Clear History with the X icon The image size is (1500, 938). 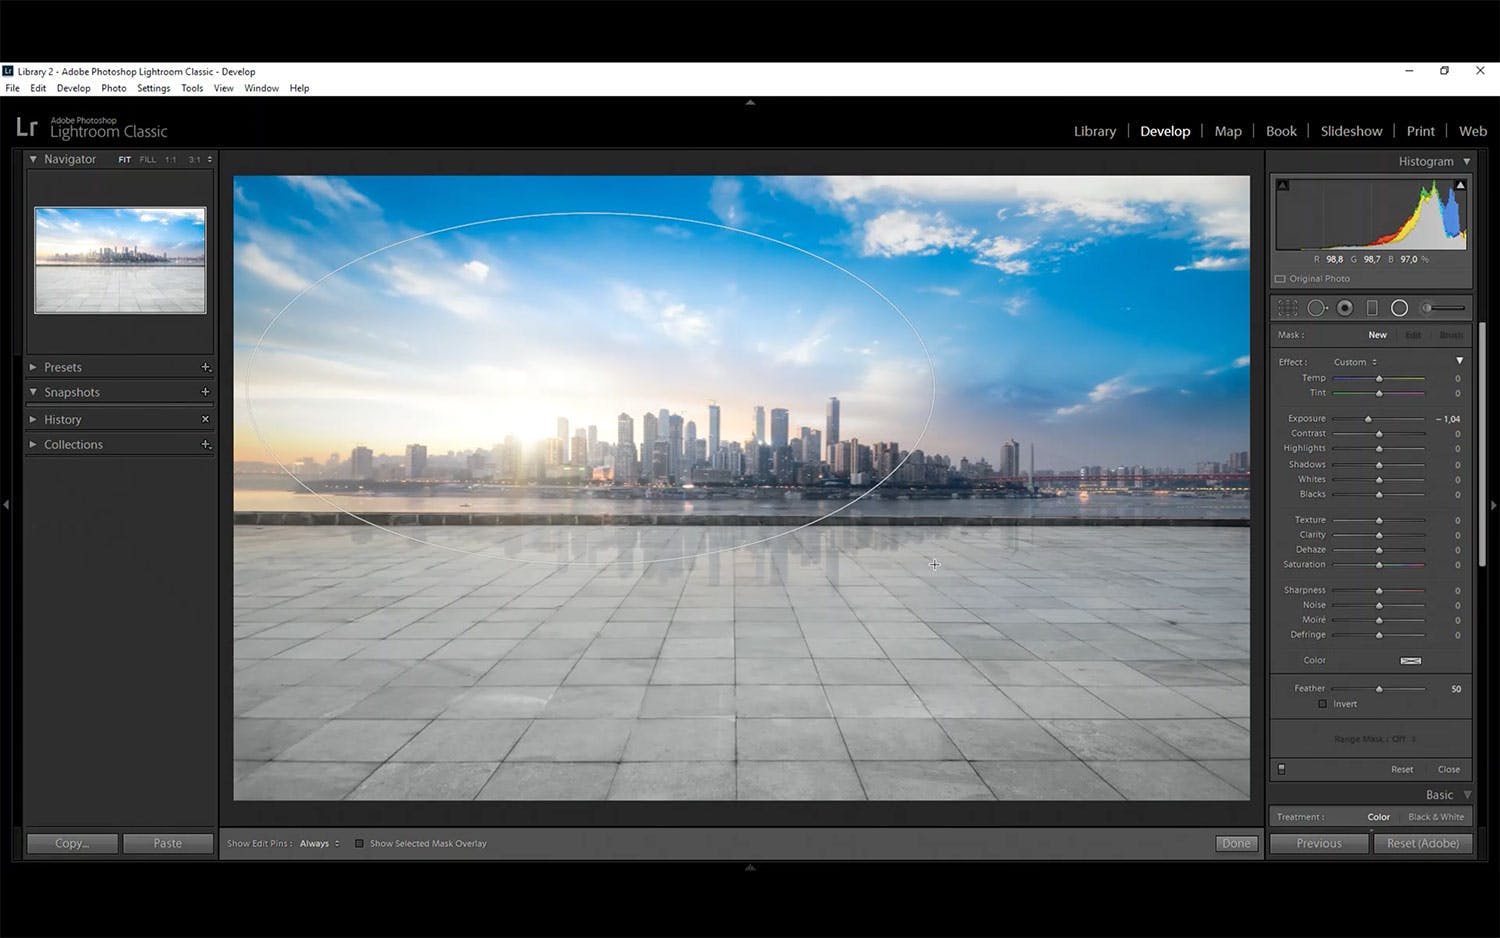pos(205,419)
